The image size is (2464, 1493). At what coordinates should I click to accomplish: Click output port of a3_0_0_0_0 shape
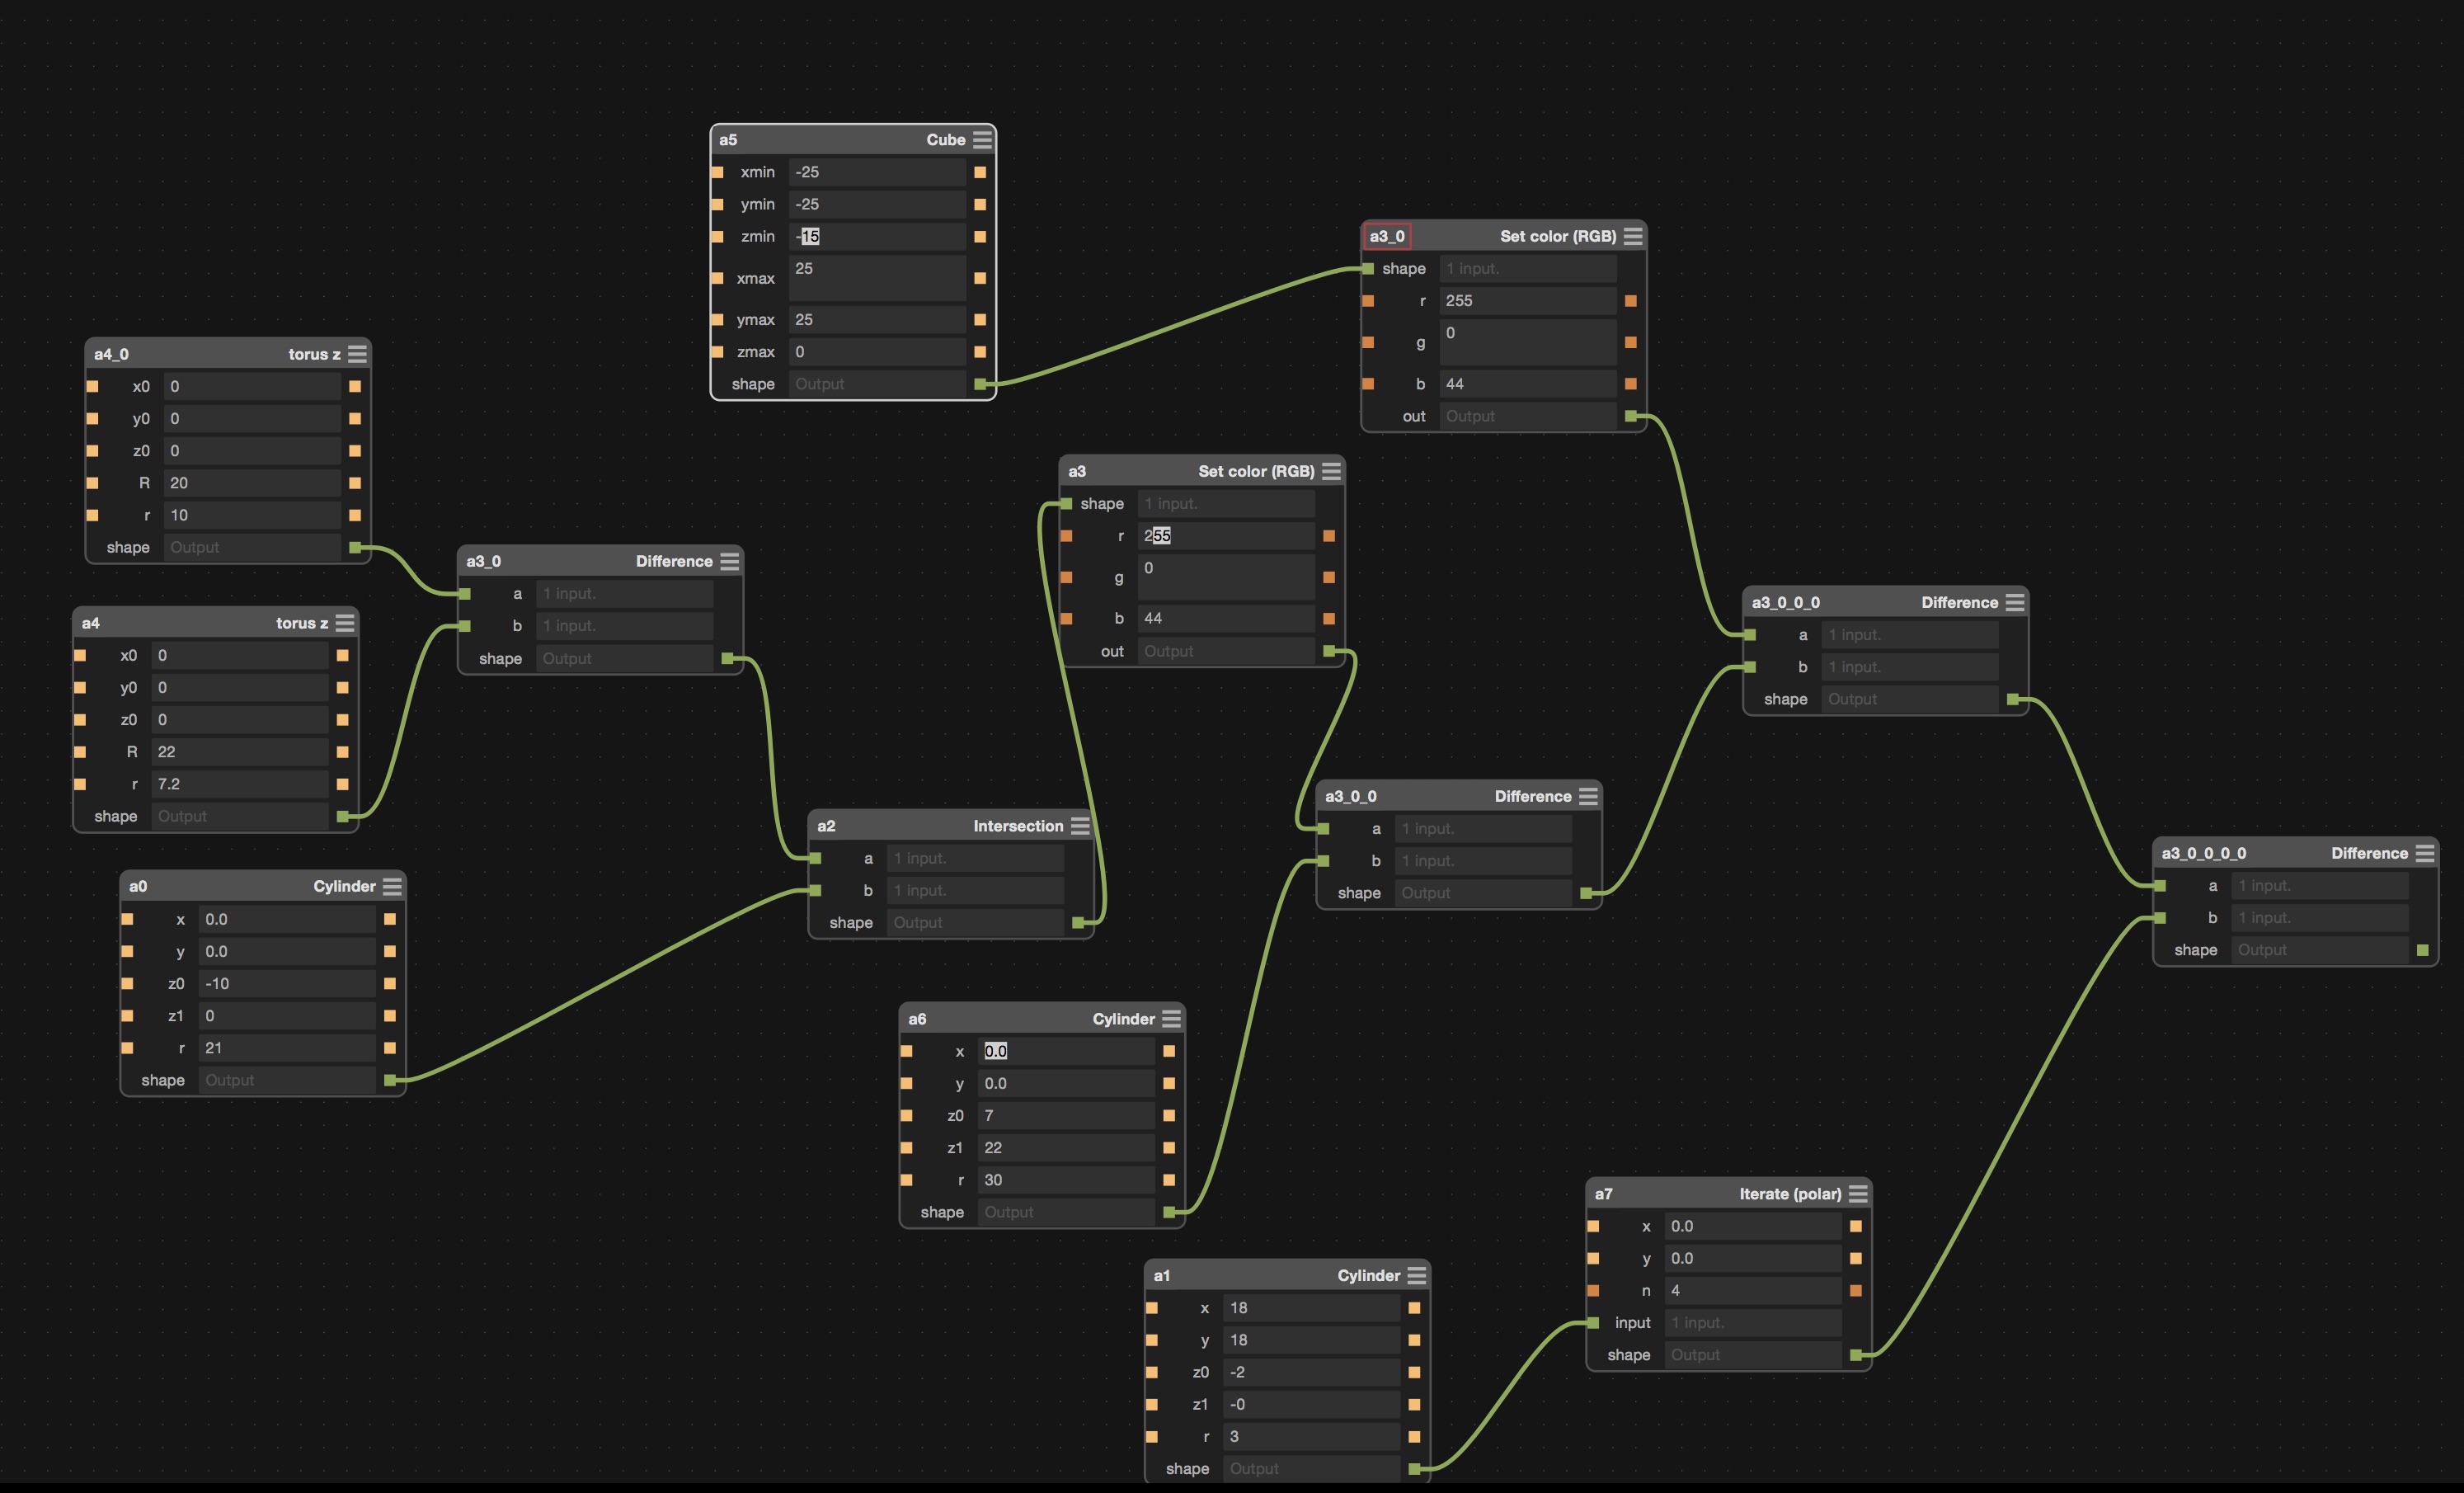[x=2422, y=950]
